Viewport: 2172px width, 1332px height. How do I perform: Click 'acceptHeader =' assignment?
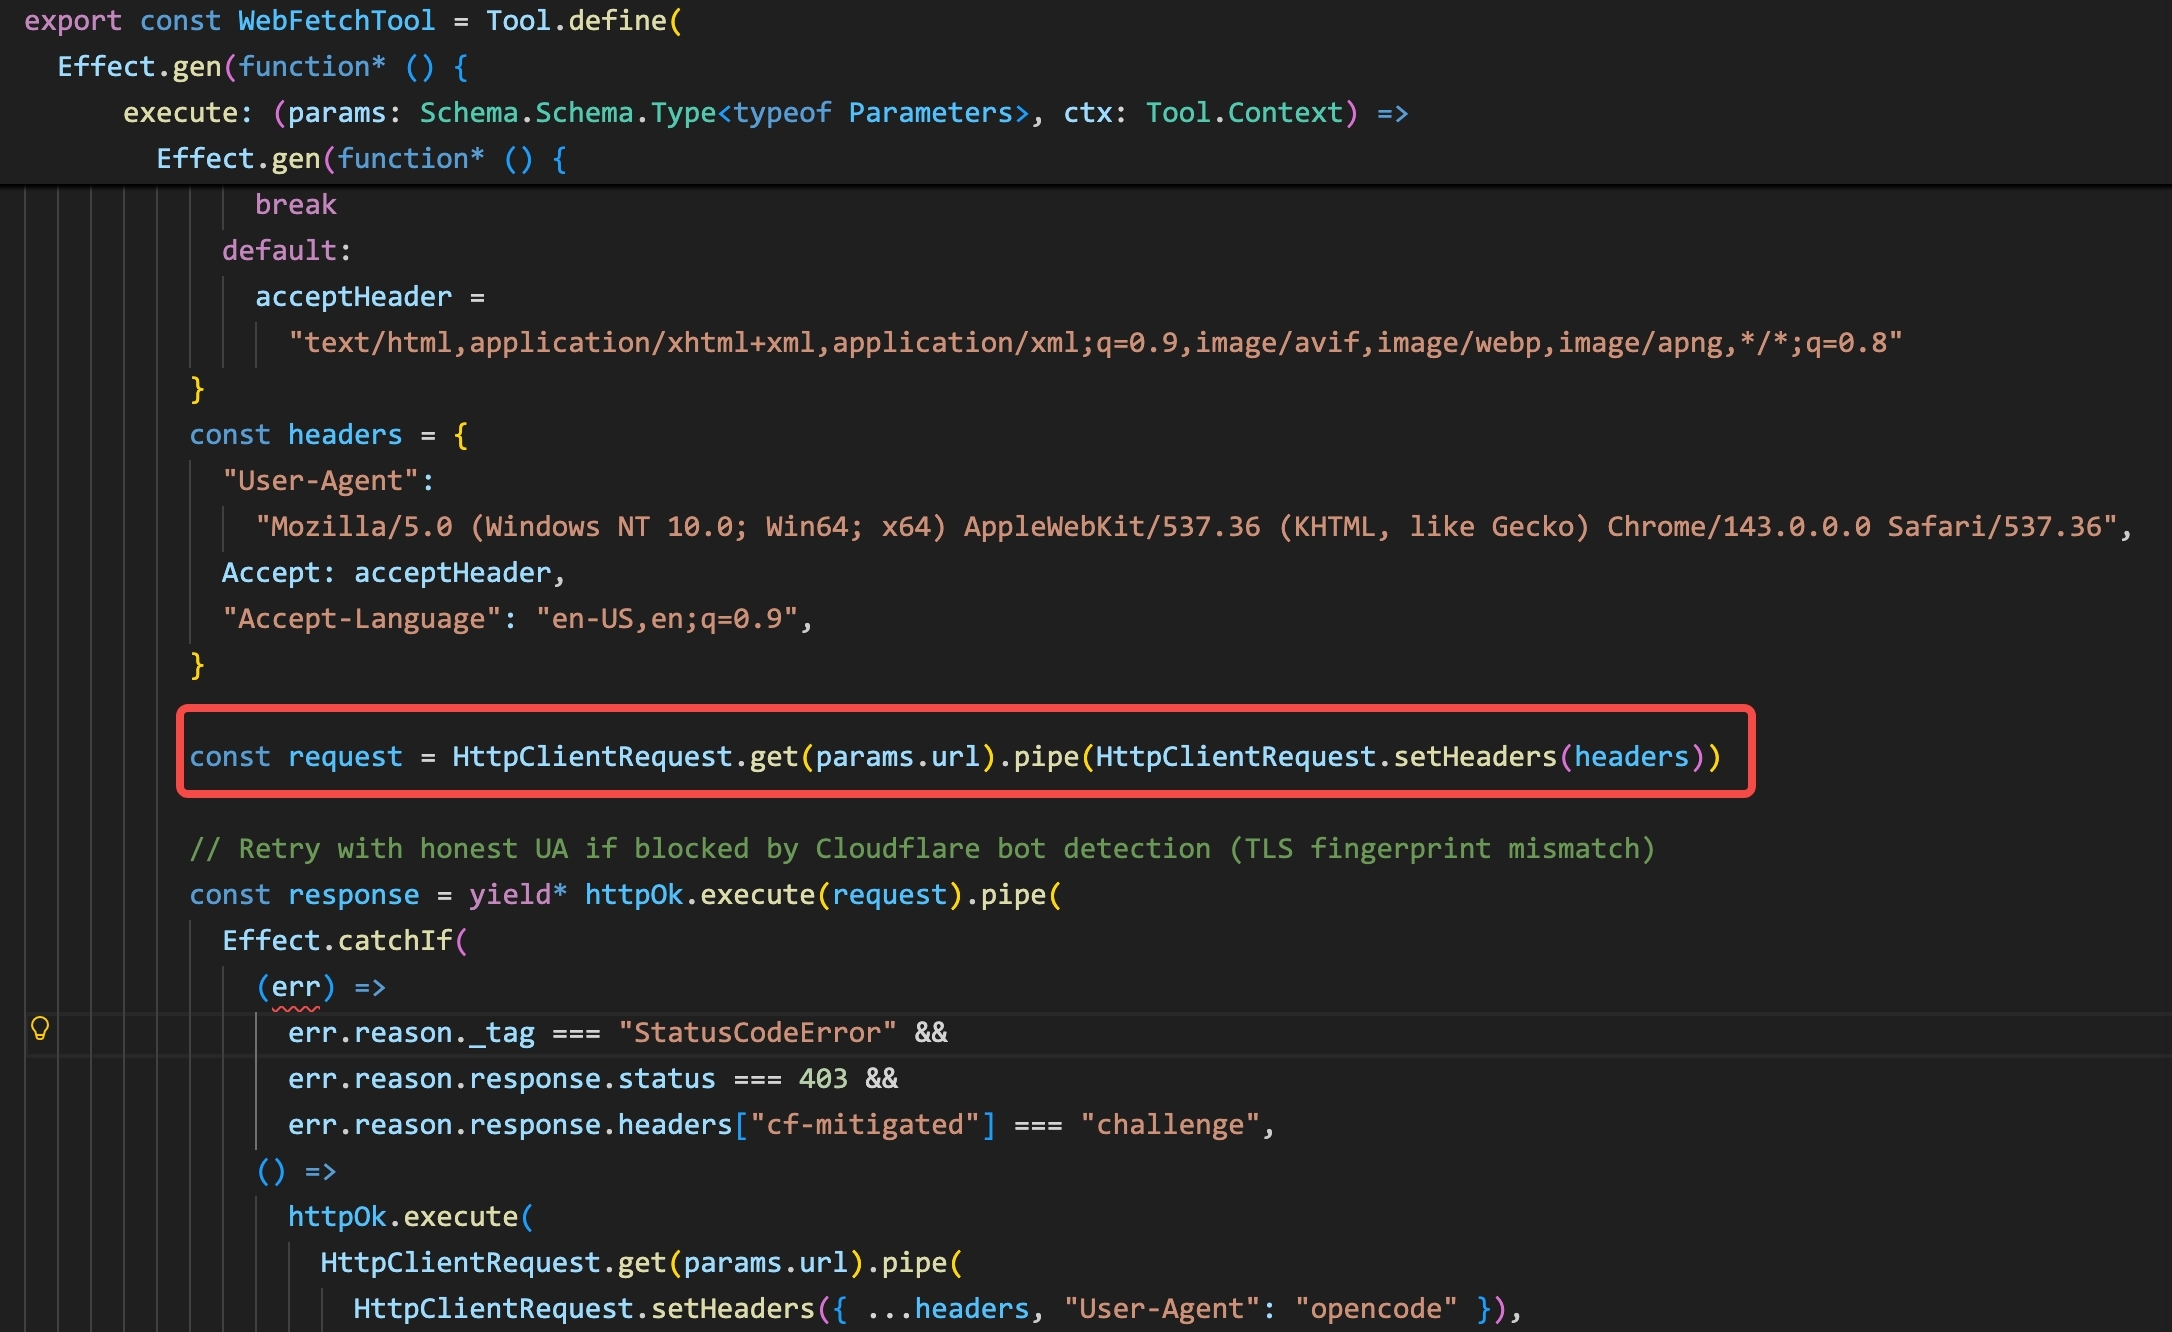[370, 297]
